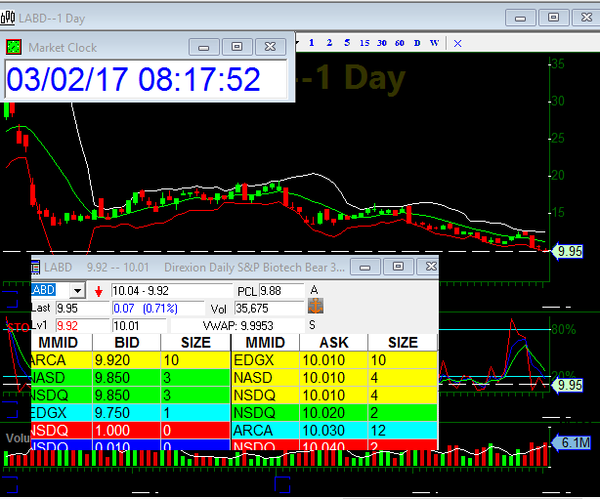Select the EDGX ask row at 10.010

[x=334, y=359]
